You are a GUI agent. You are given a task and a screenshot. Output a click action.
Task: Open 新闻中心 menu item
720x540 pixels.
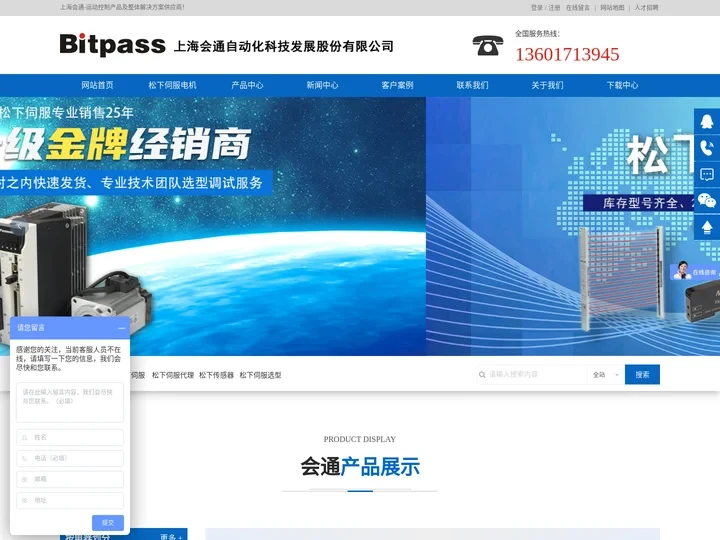(x=322, y=85)
